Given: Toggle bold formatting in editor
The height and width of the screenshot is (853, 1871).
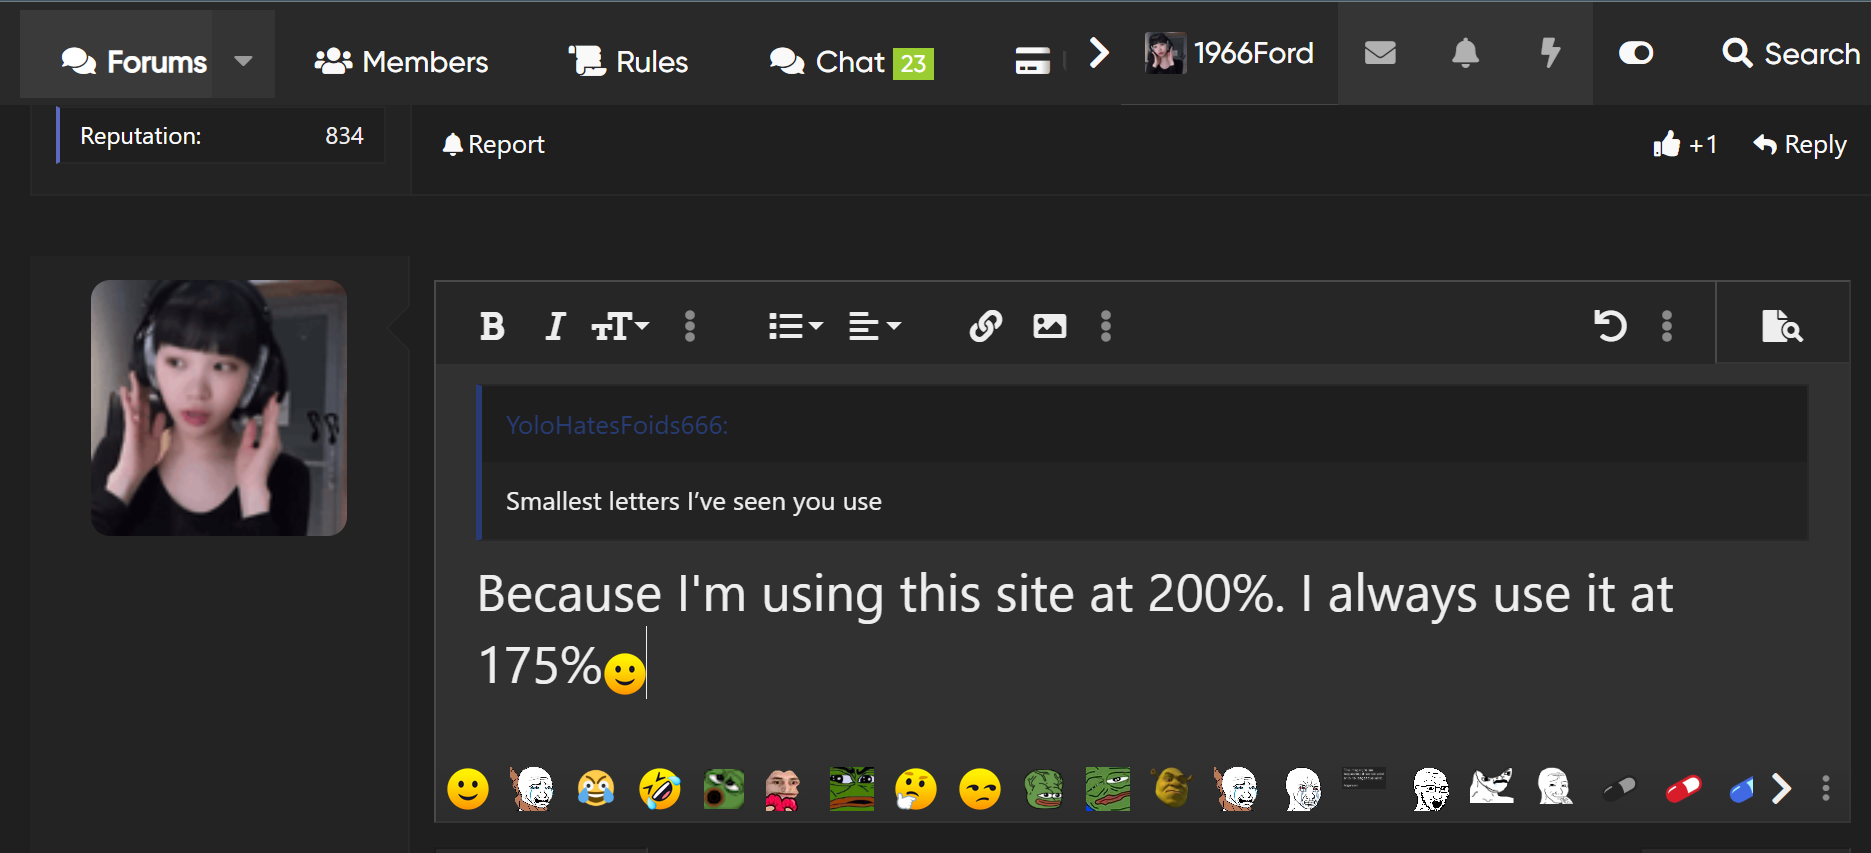Looking at the screenshot, I should [x=492, y=326].
